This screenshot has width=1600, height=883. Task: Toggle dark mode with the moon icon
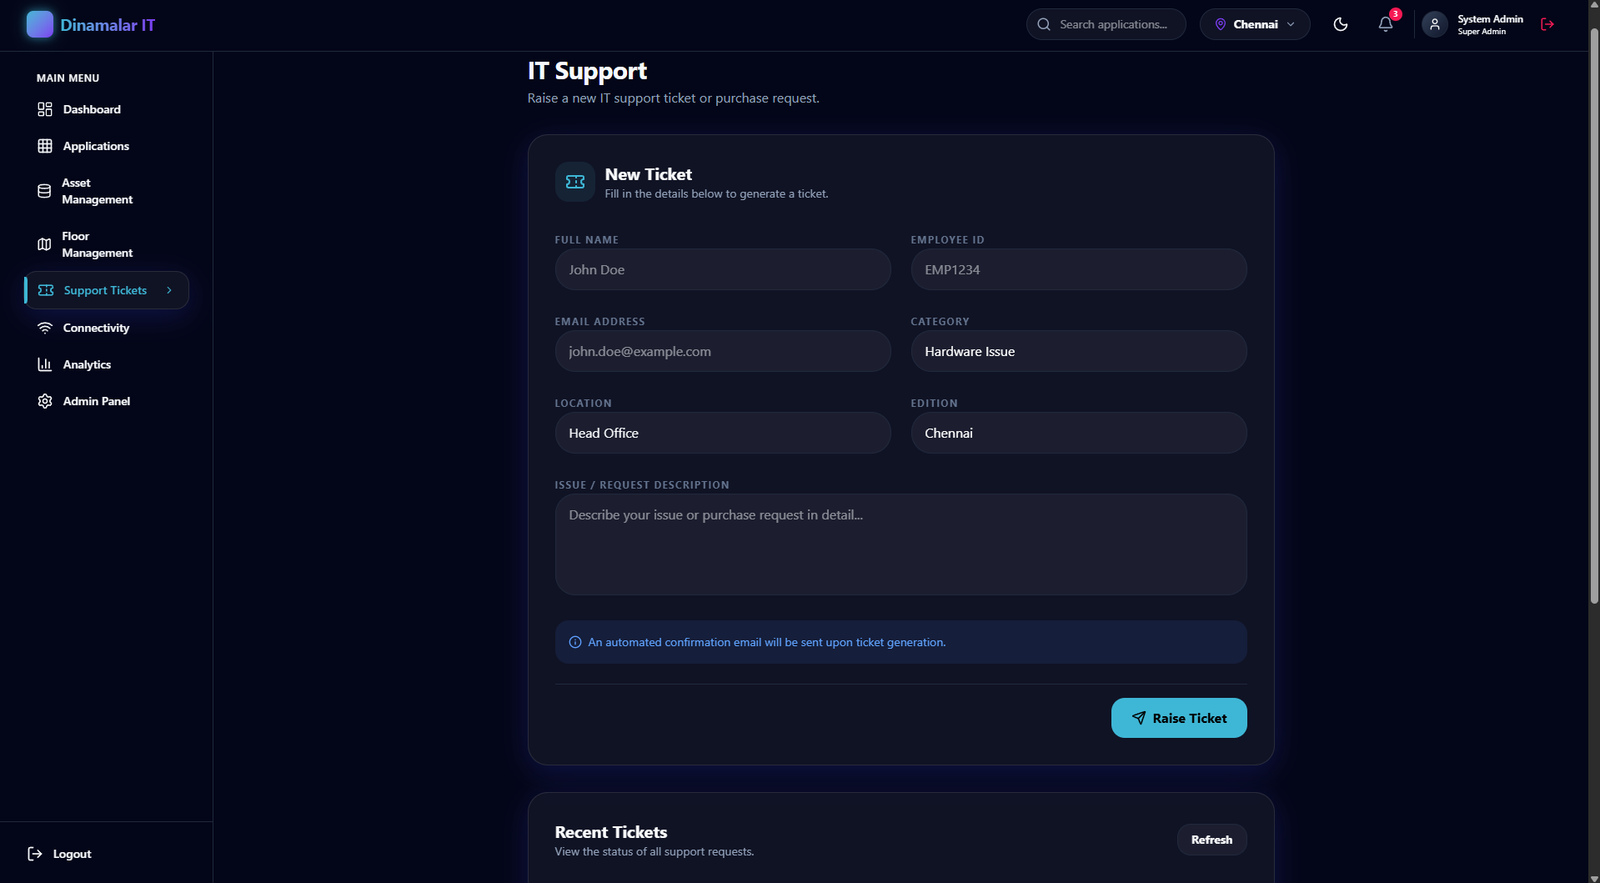(x=1341, y=24)
